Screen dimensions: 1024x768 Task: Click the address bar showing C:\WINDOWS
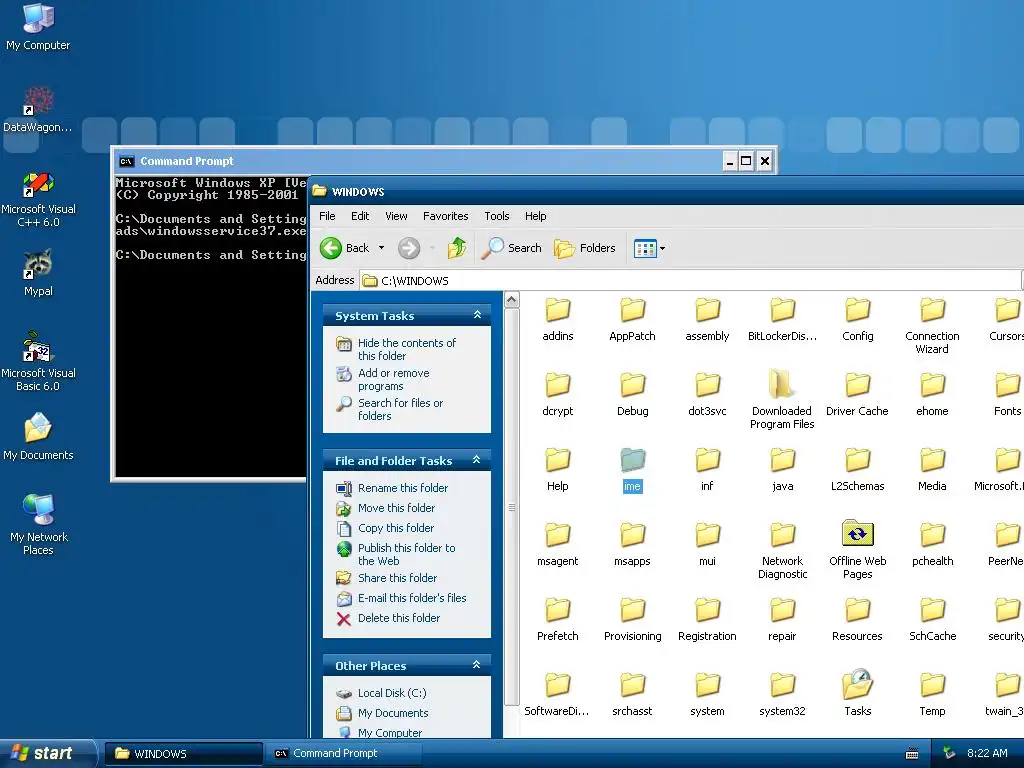[x=691, y=281]
